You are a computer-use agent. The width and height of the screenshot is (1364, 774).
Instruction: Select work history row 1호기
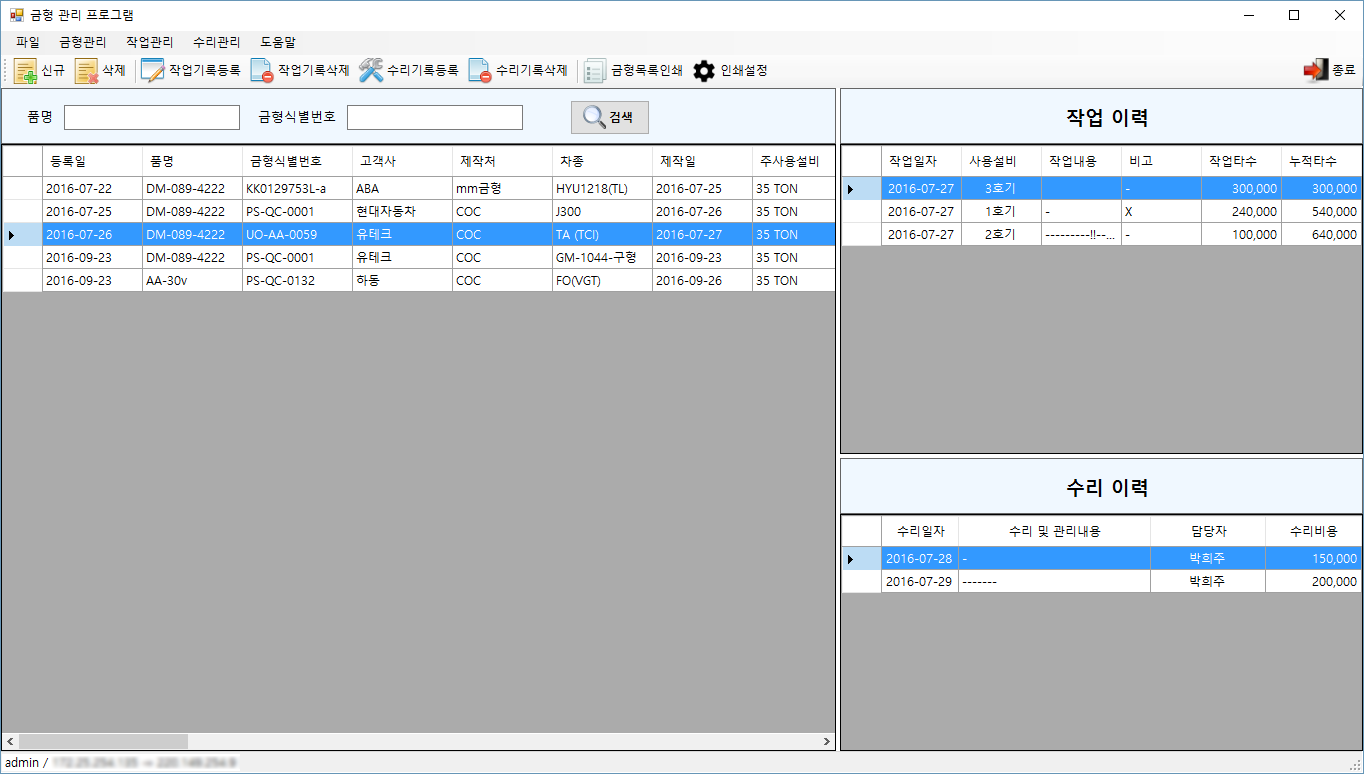1101,211
